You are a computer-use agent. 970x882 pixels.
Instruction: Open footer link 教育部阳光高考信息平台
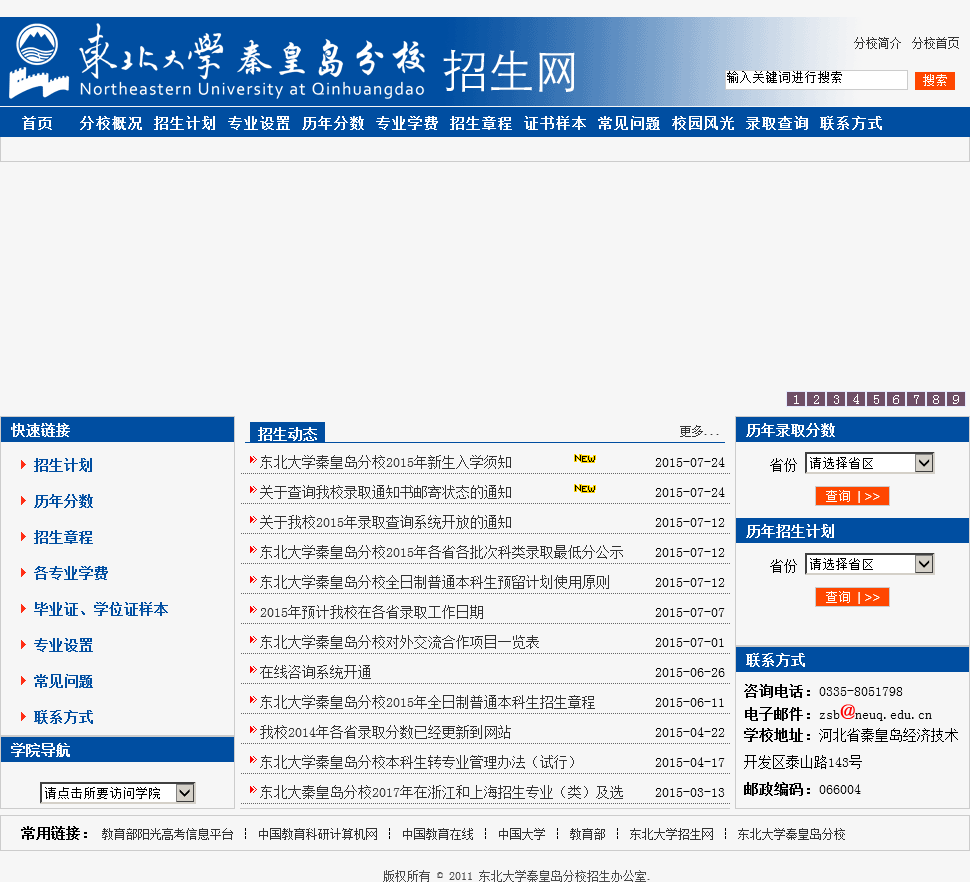pyautogui.click(x=167, y=834)
